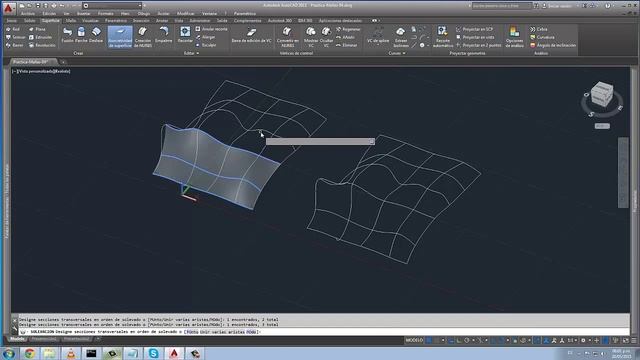Screen dimensions: 640x360
Task: Open Opciones de análisis
Action: tap(514, 37)
